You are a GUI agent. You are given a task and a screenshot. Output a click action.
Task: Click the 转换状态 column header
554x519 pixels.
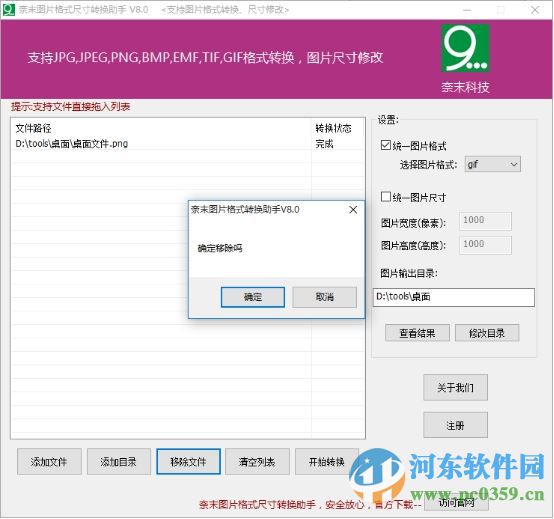click(333, 128)
